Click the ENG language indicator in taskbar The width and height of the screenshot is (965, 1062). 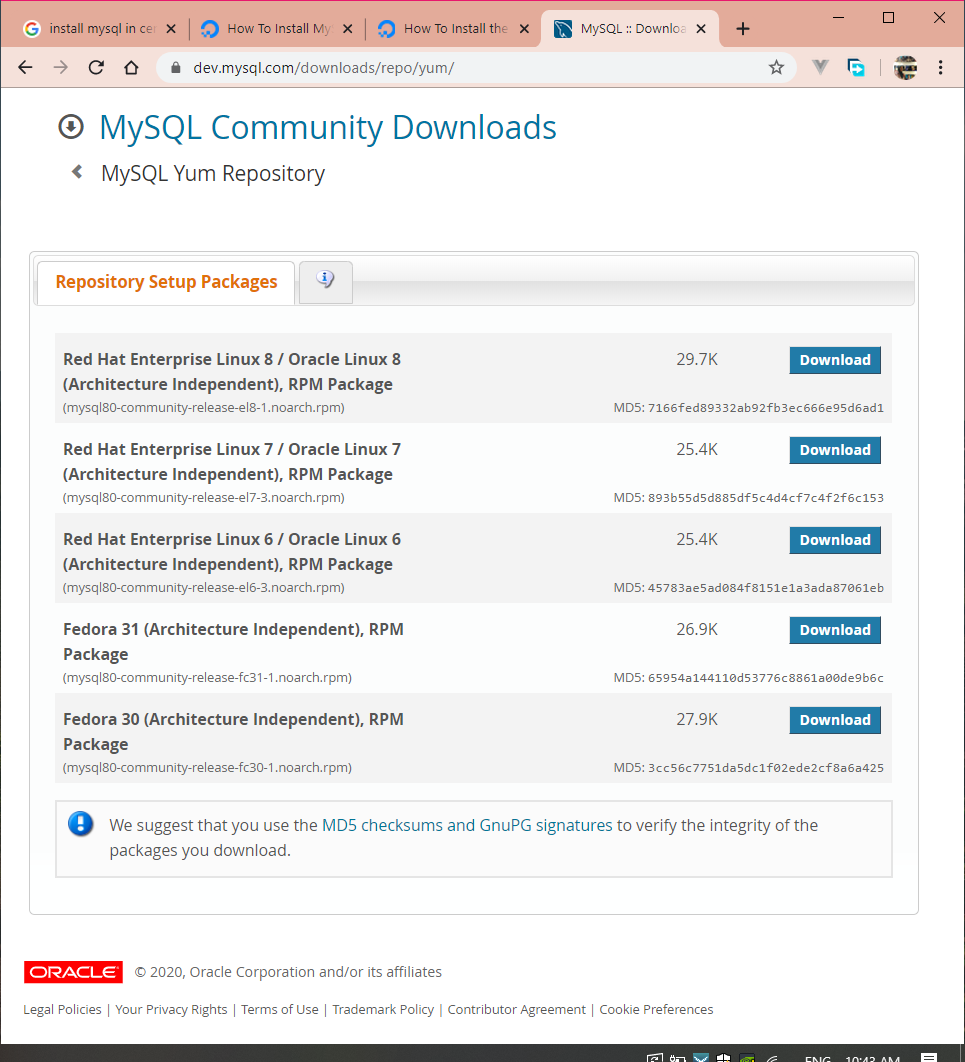coord(817,1059)
